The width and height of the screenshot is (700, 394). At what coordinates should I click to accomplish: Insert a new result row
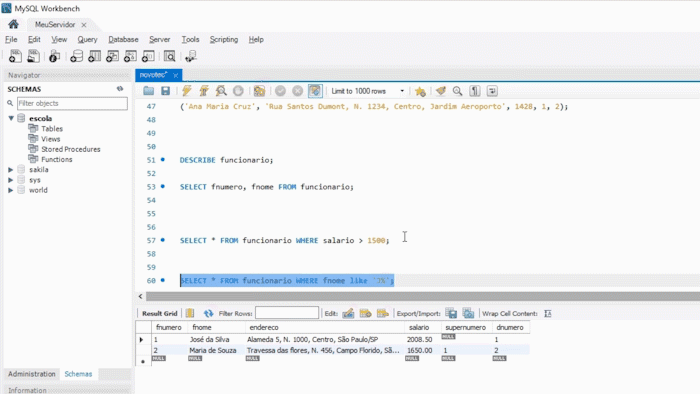pos(366,313)
